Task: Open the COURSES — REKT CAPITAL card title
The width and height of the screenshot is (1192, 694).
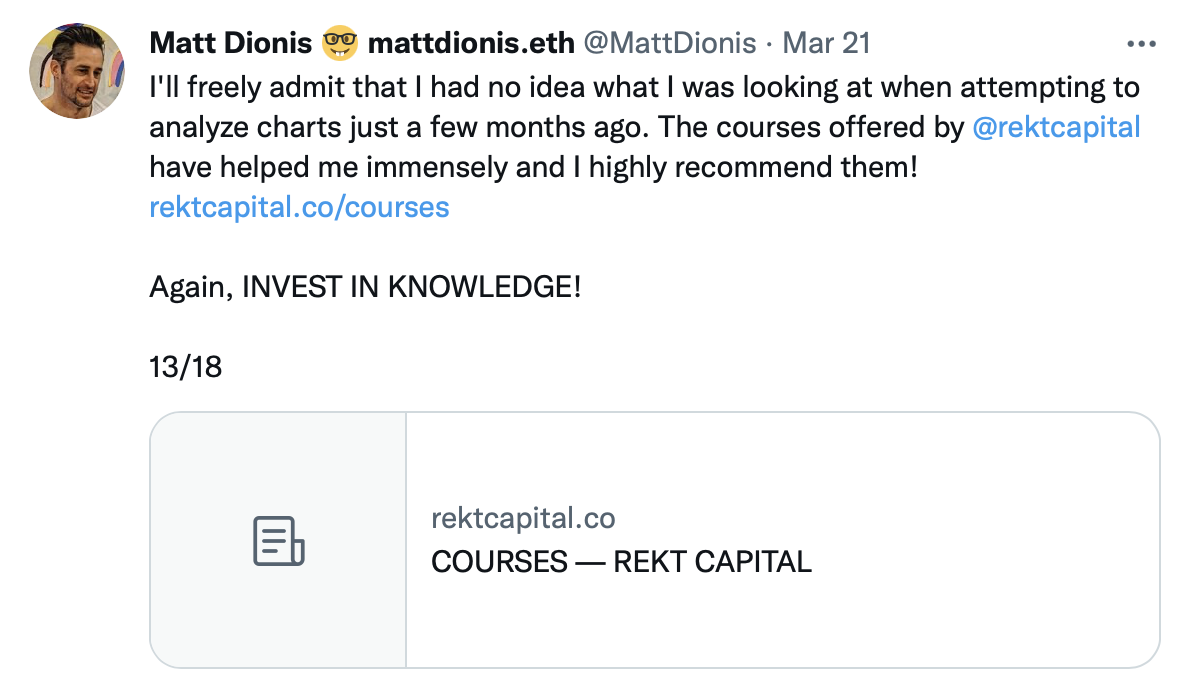Action: [x=621, y=561]
